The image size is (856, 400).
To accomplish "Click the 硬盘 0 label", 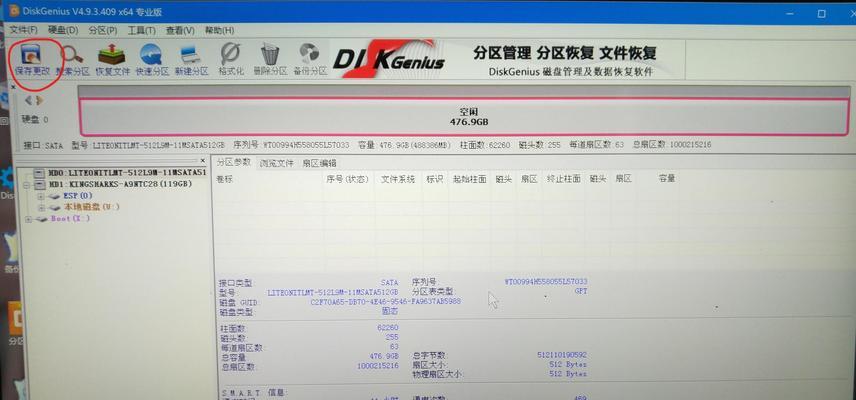I will pos(35,119).
